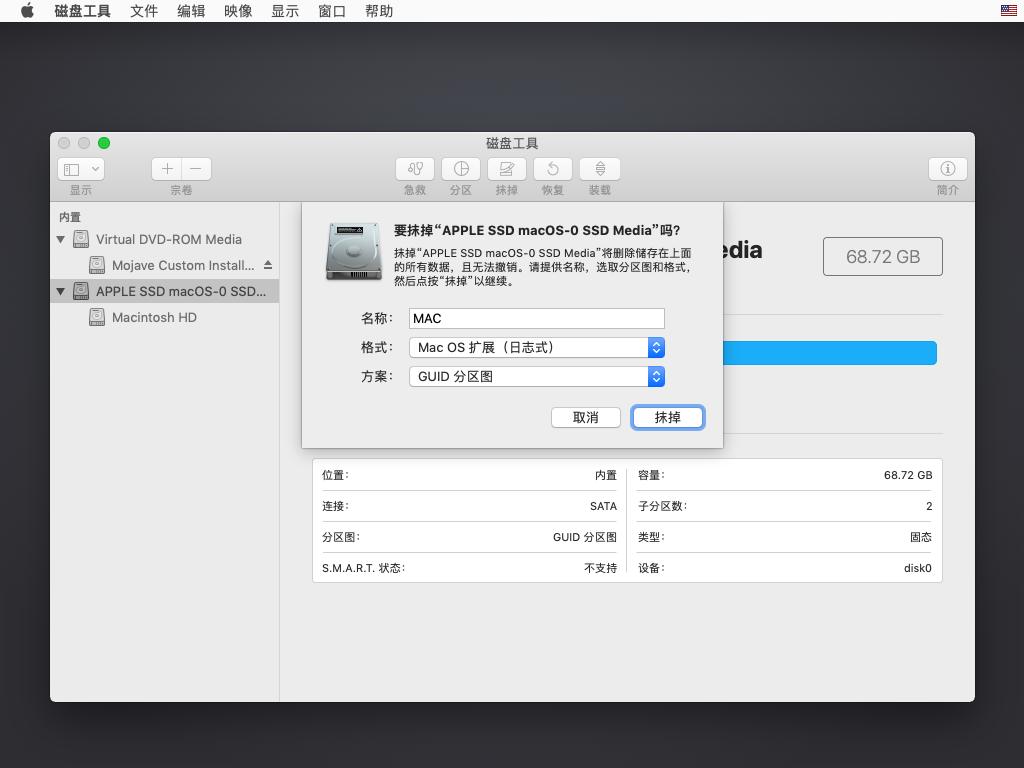
Task: Open the Partition (分区) tool
Action: [x=461, y=169]
